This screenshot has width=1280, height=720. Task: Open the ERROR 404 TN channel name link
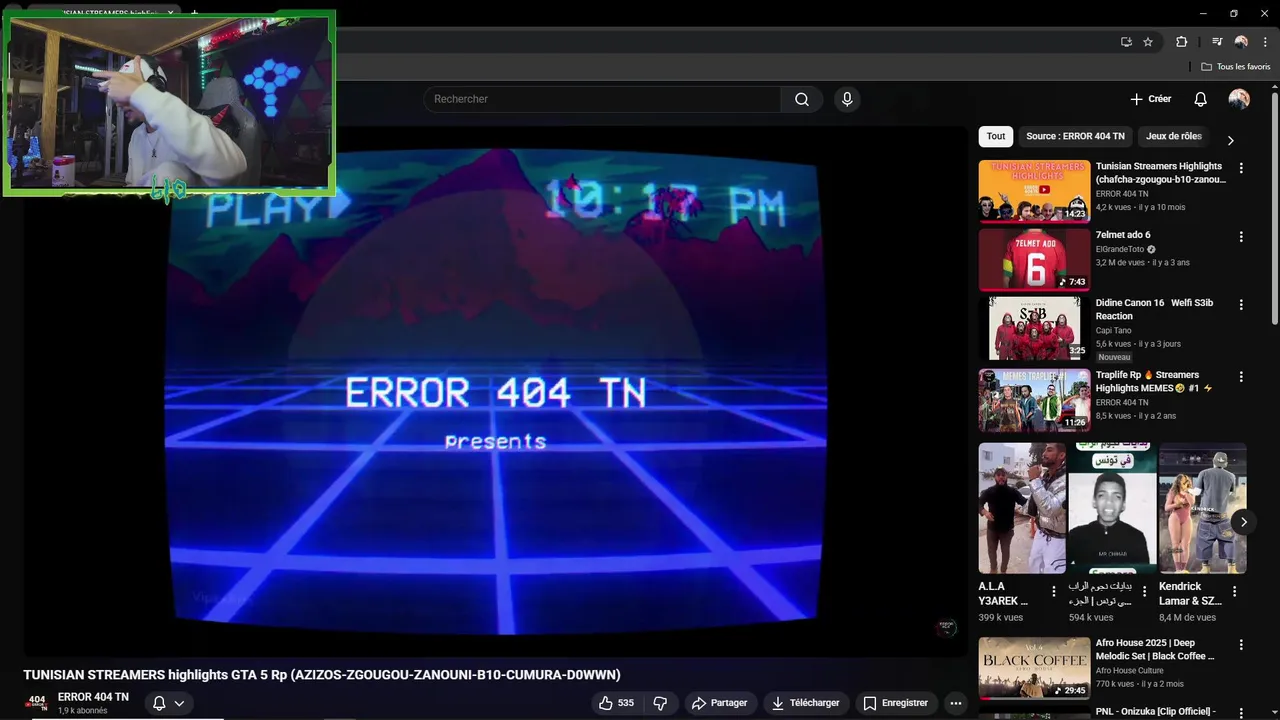click(93, 697)
